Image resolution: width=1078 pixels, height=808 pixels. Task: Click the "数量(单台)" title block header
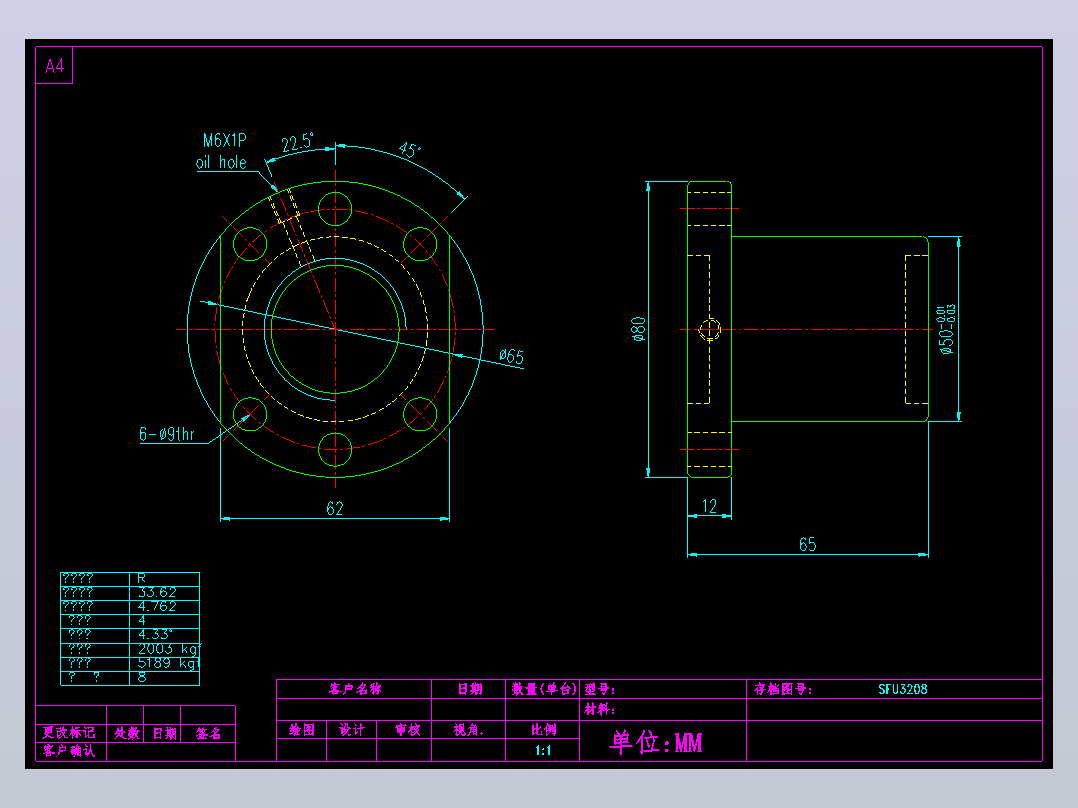click(543, 689)
